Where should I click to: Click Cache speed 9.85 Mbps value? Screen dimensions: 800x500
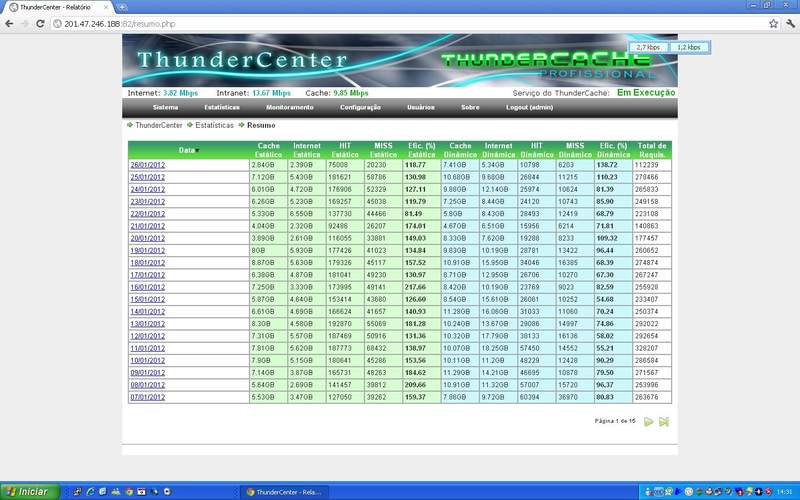coord(351,93)
